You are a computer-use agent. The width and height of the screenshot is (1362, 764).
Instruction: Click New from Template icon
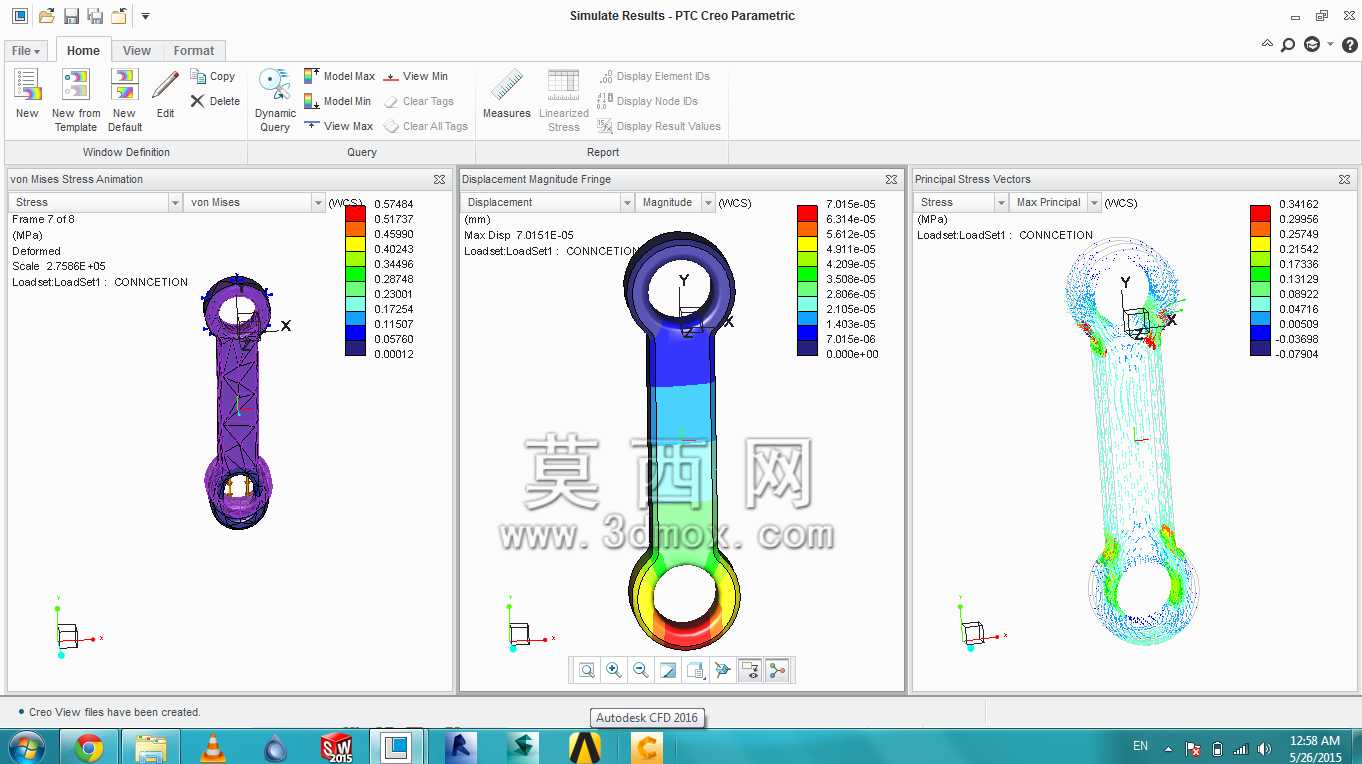[x=76, y=85]
